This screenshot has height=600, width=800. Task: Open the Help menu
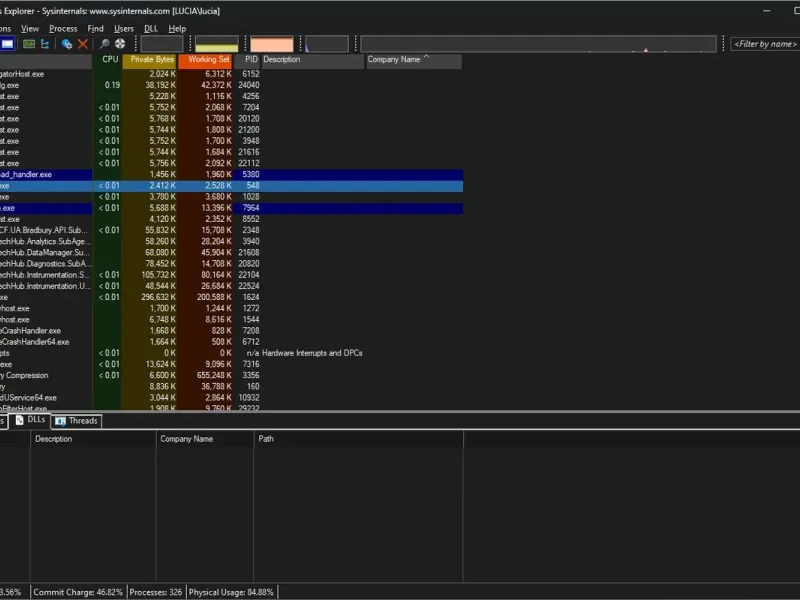click(x=177, y=29)
